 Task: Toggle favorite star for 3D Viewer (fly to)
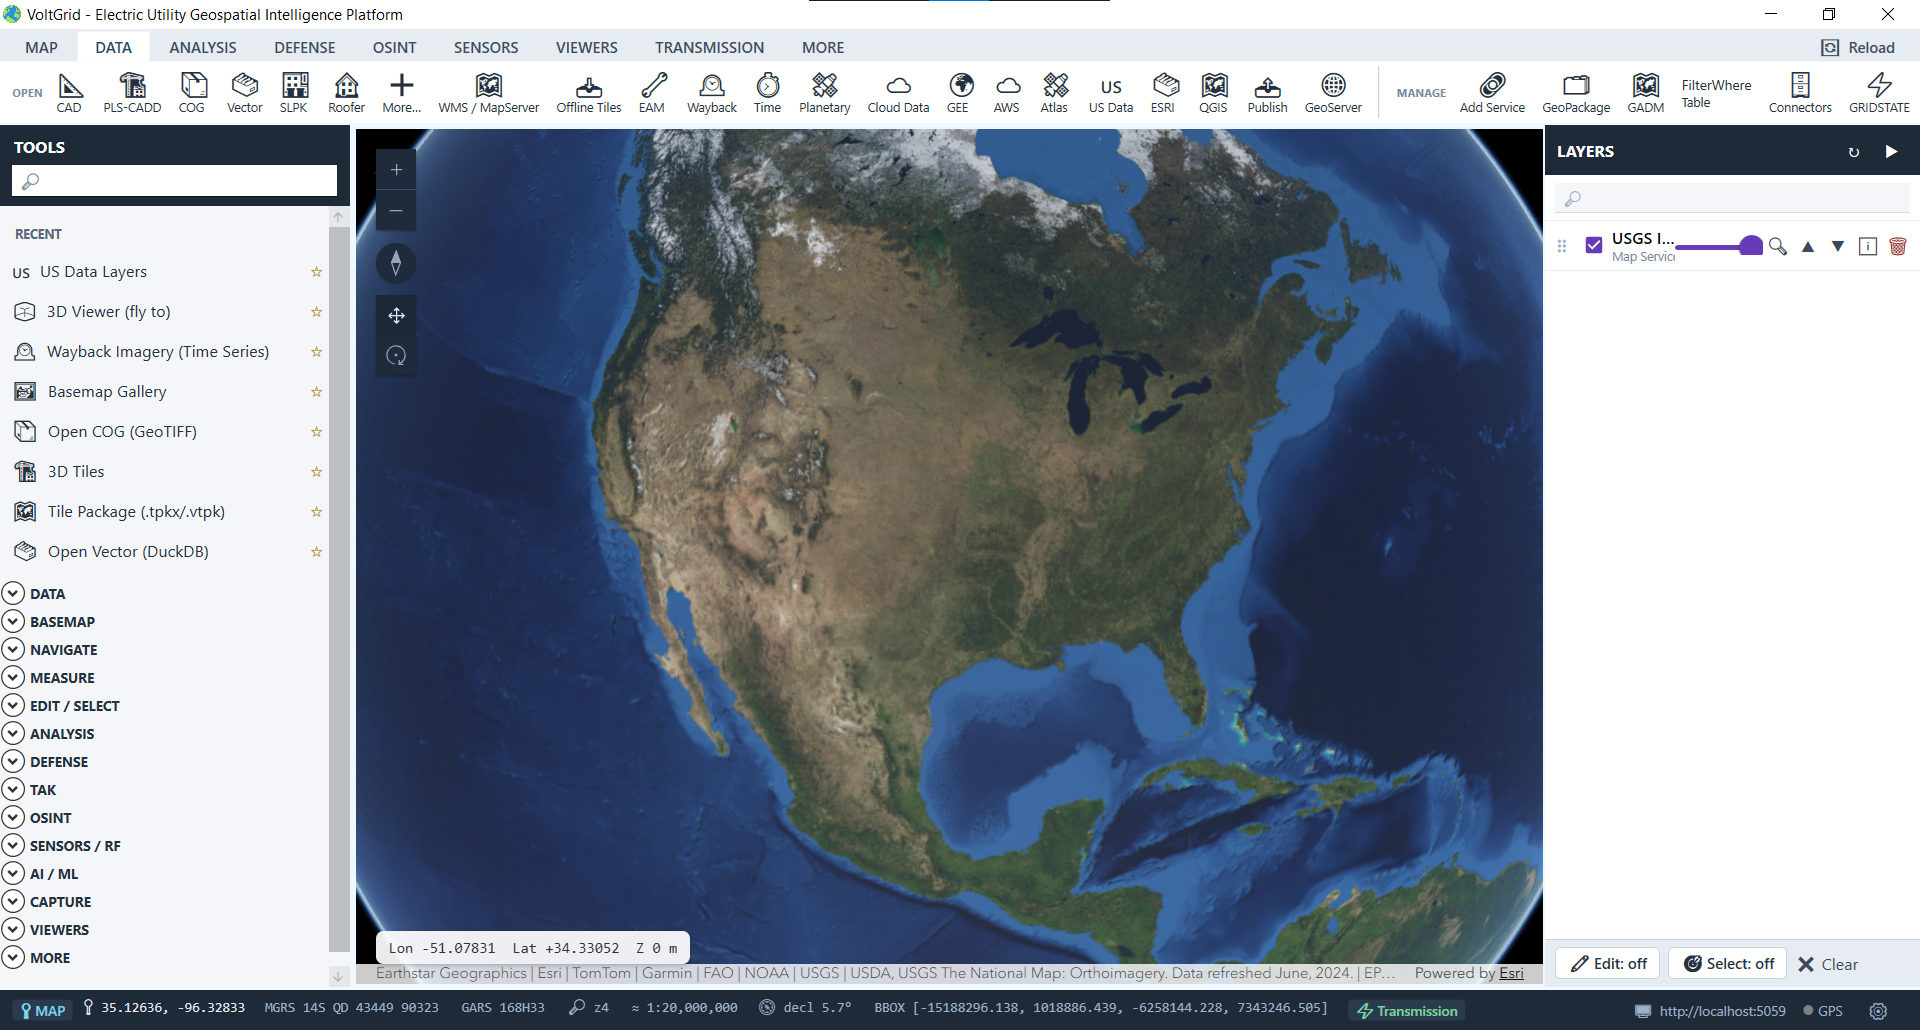coord(316,312)
